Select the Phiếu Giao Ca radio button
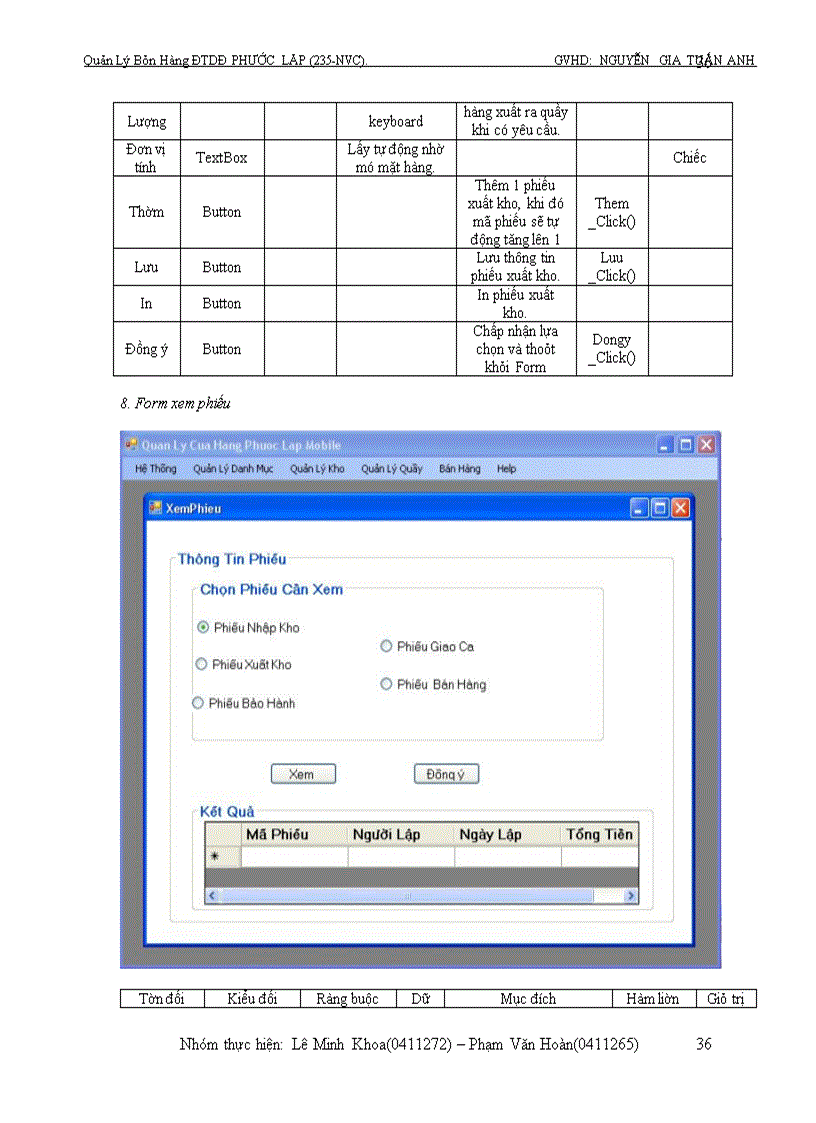 click(x=386, y=646)
